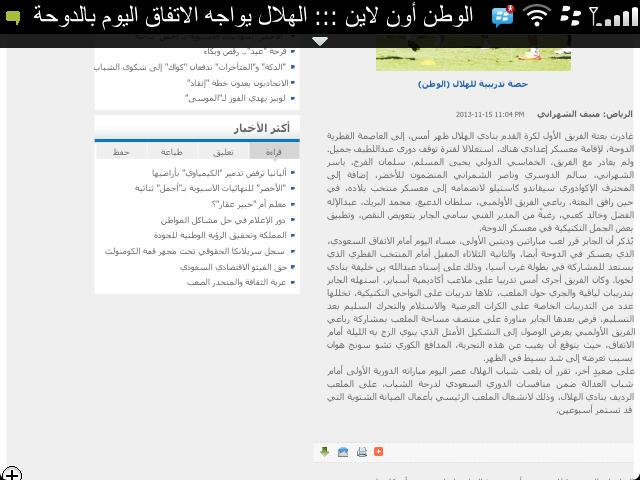Open link معلم أم "خبير عقار"؟
The width and height of the screenshot is (640, 480).
(x=249, y=204)
